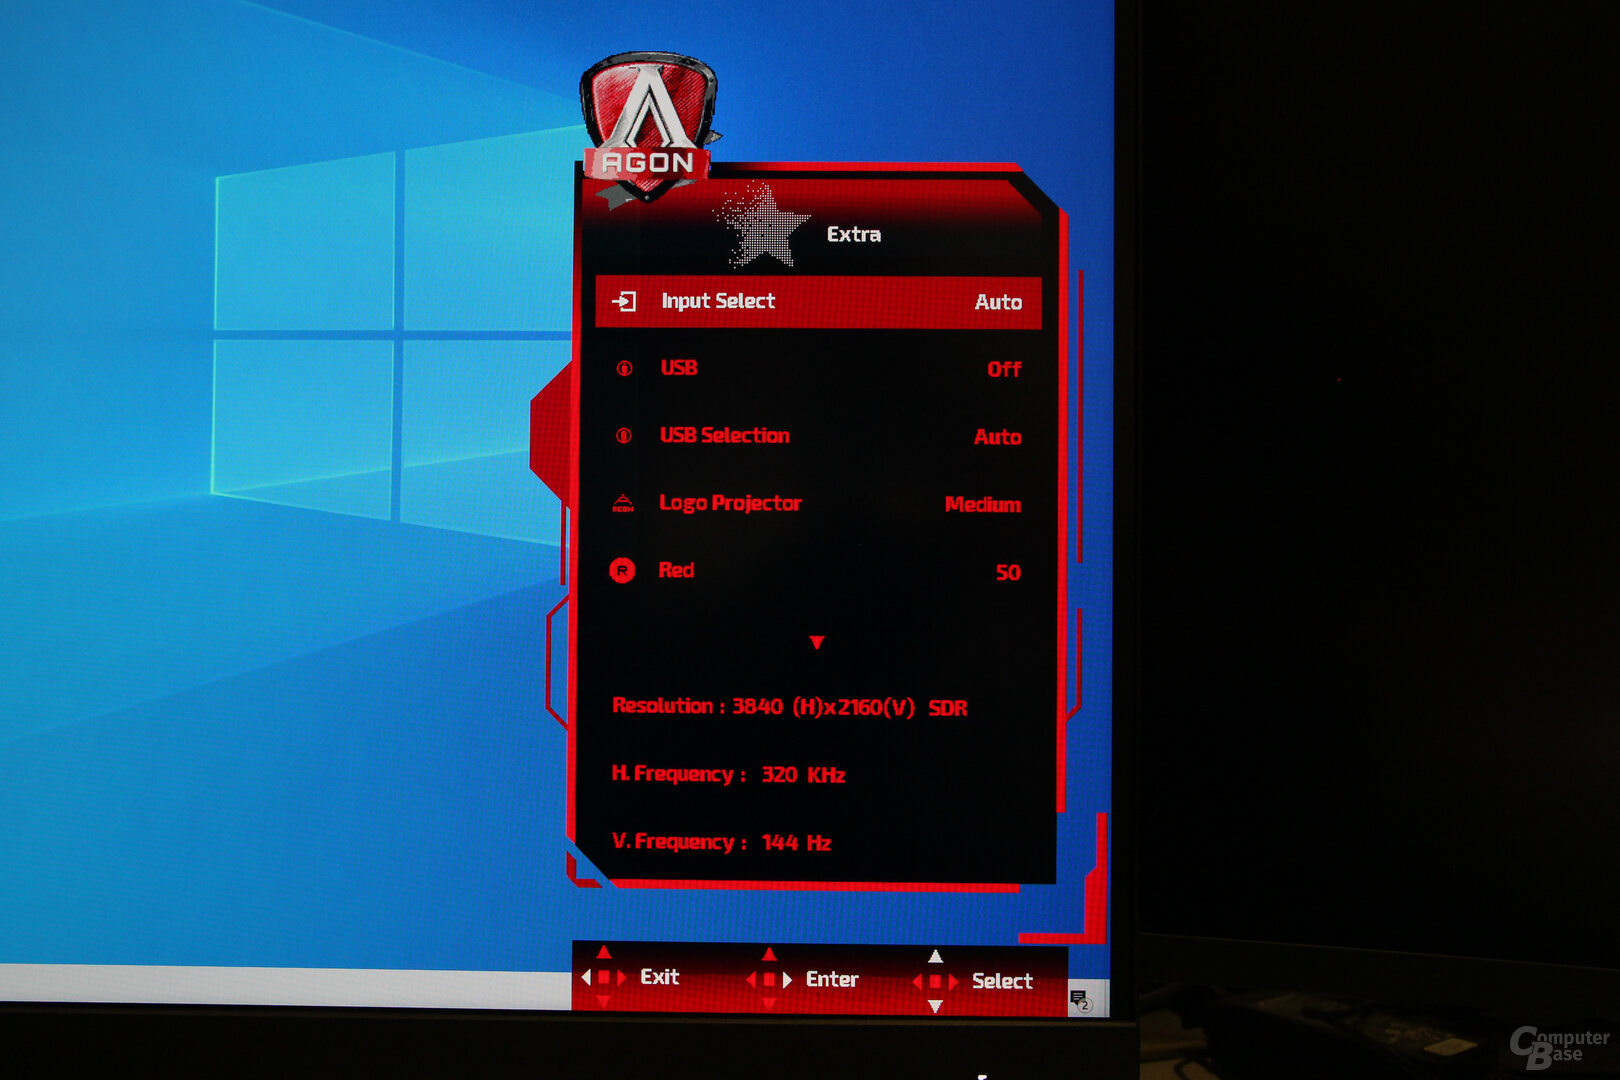This screenshot has height=1080, width=1620.
Task: Open the Red menu entry
Action: pos(676,570)
